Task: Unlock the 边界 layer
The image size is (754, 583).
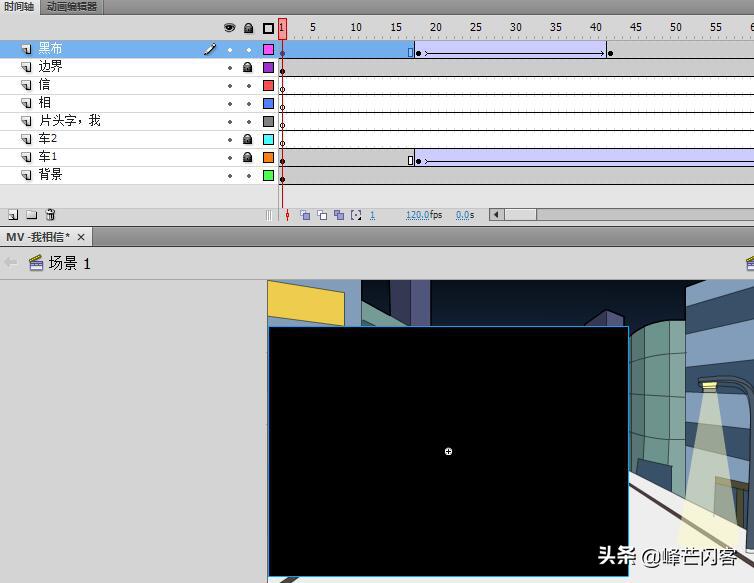Action: [x=248, y=67]
